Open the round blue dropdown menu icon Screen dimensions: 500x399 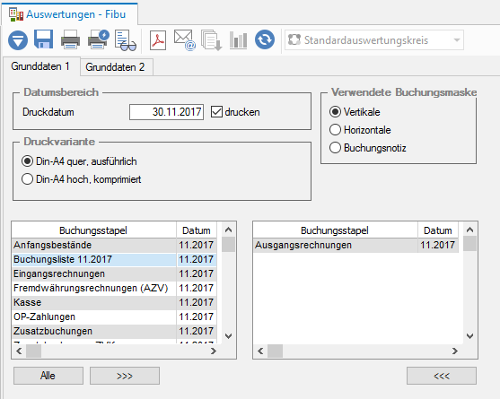[18, 40]
